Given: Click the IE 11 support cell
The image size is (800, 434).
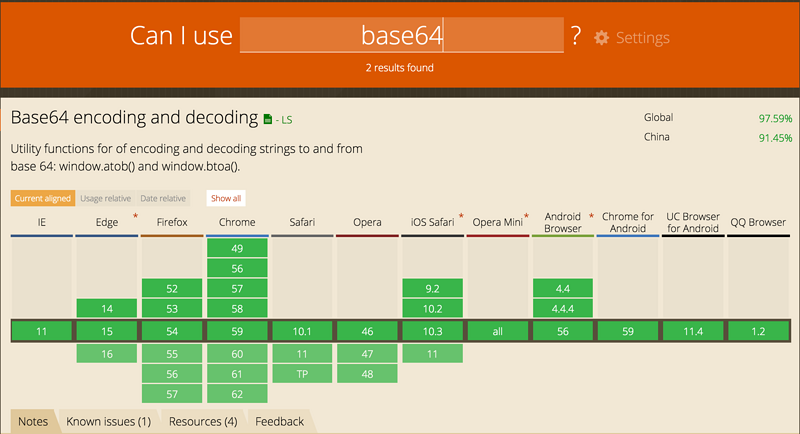Looking at the screenshot, I should [42, 331].
